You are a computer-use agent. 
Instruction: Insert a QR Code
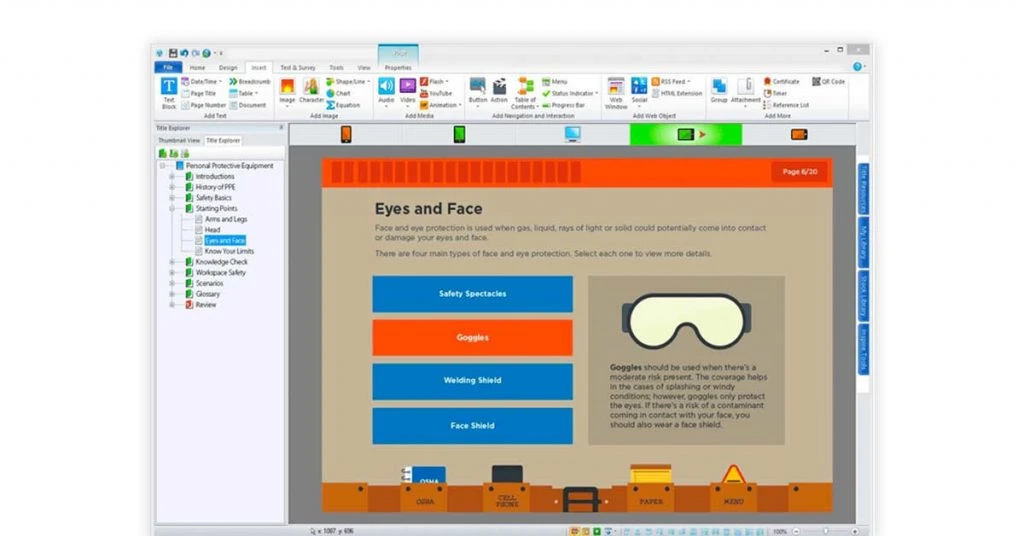point(828,82)
